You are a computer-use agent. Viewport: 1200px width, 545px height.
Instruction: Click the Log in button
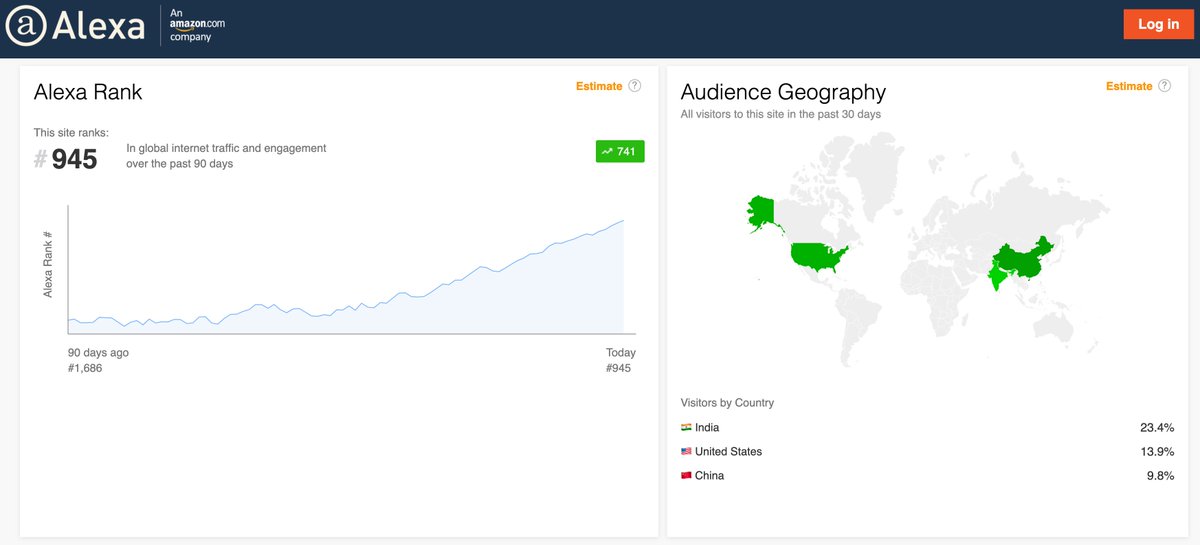[x=1158, y=25]
